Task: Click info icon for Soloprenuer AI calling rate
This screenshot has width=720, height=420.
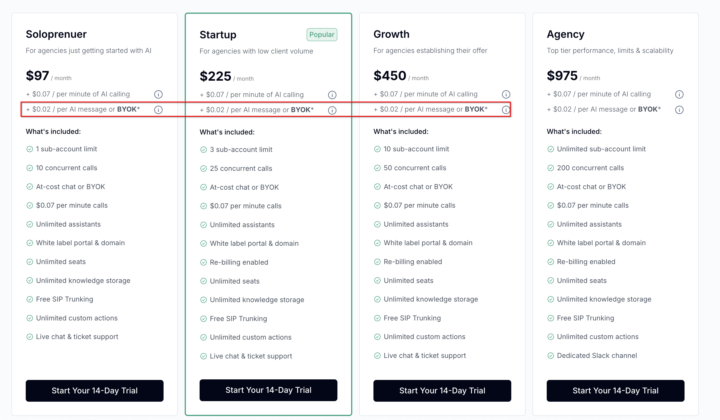Action: (159, 94)
